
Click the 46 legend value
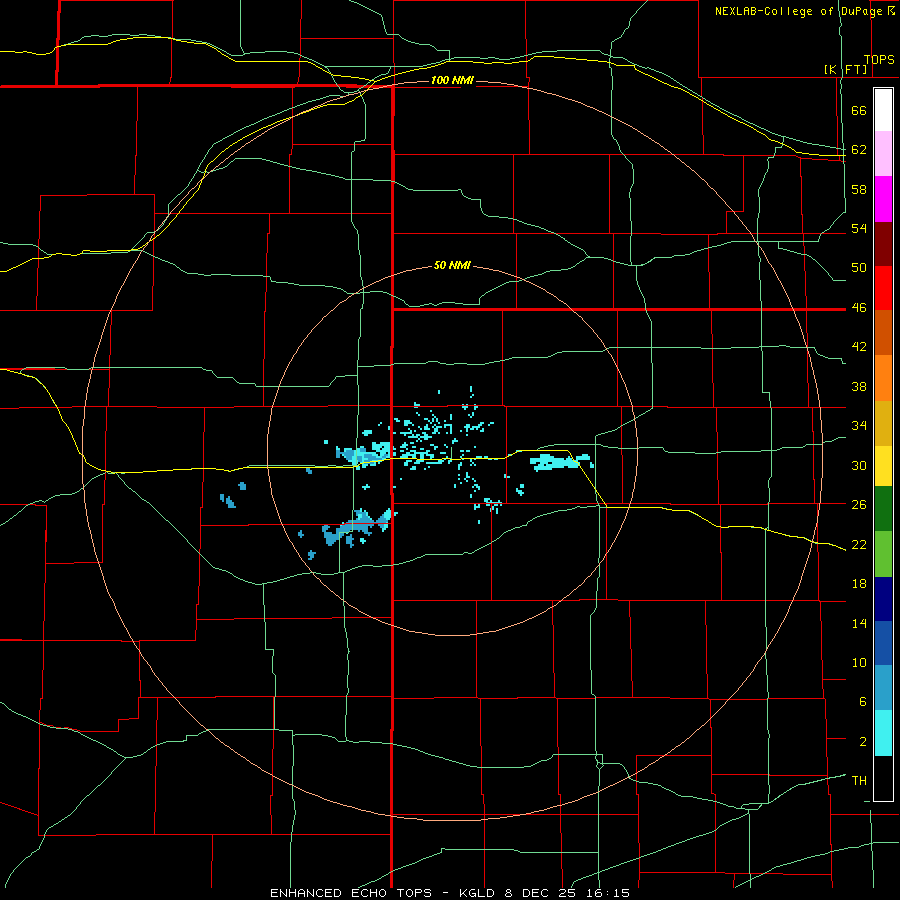coord(859,308)
